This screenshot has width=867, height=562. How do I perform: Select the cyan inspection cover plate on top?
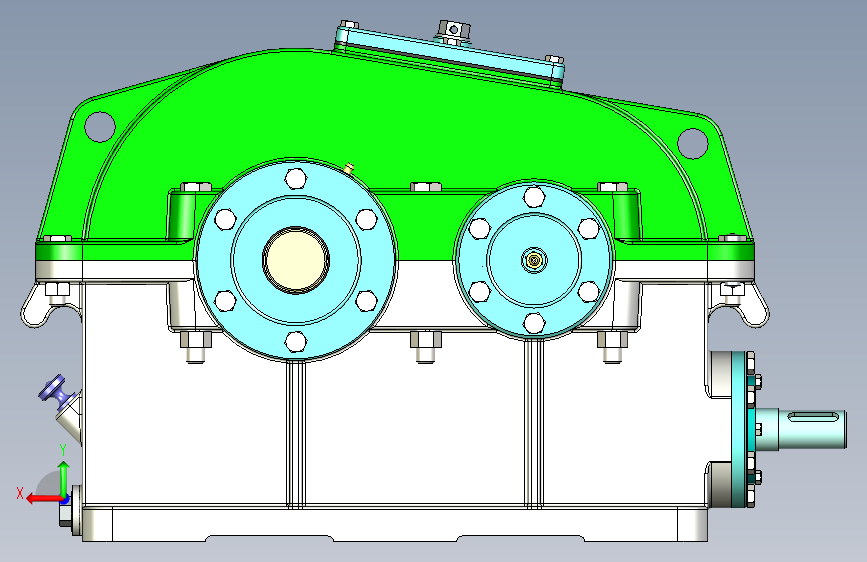449,54
